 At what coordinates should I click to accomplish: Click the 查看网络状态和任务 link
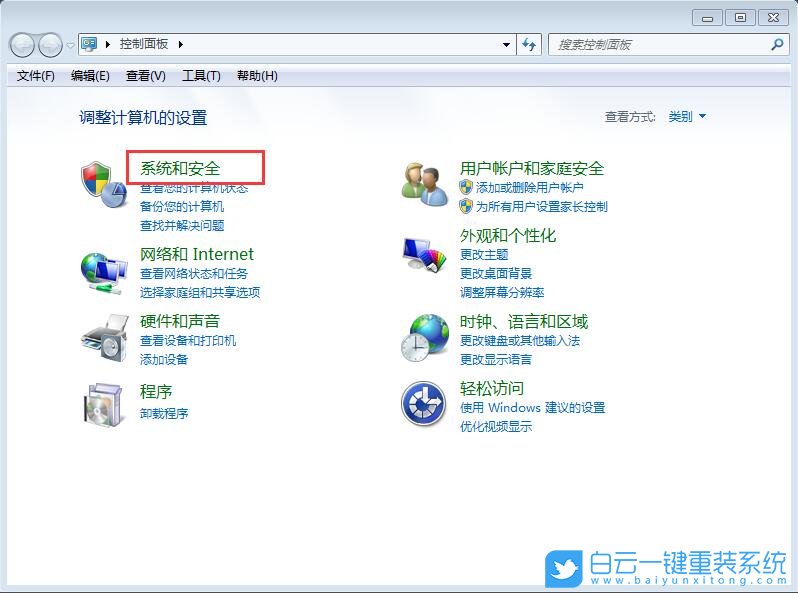click(194, 273)
